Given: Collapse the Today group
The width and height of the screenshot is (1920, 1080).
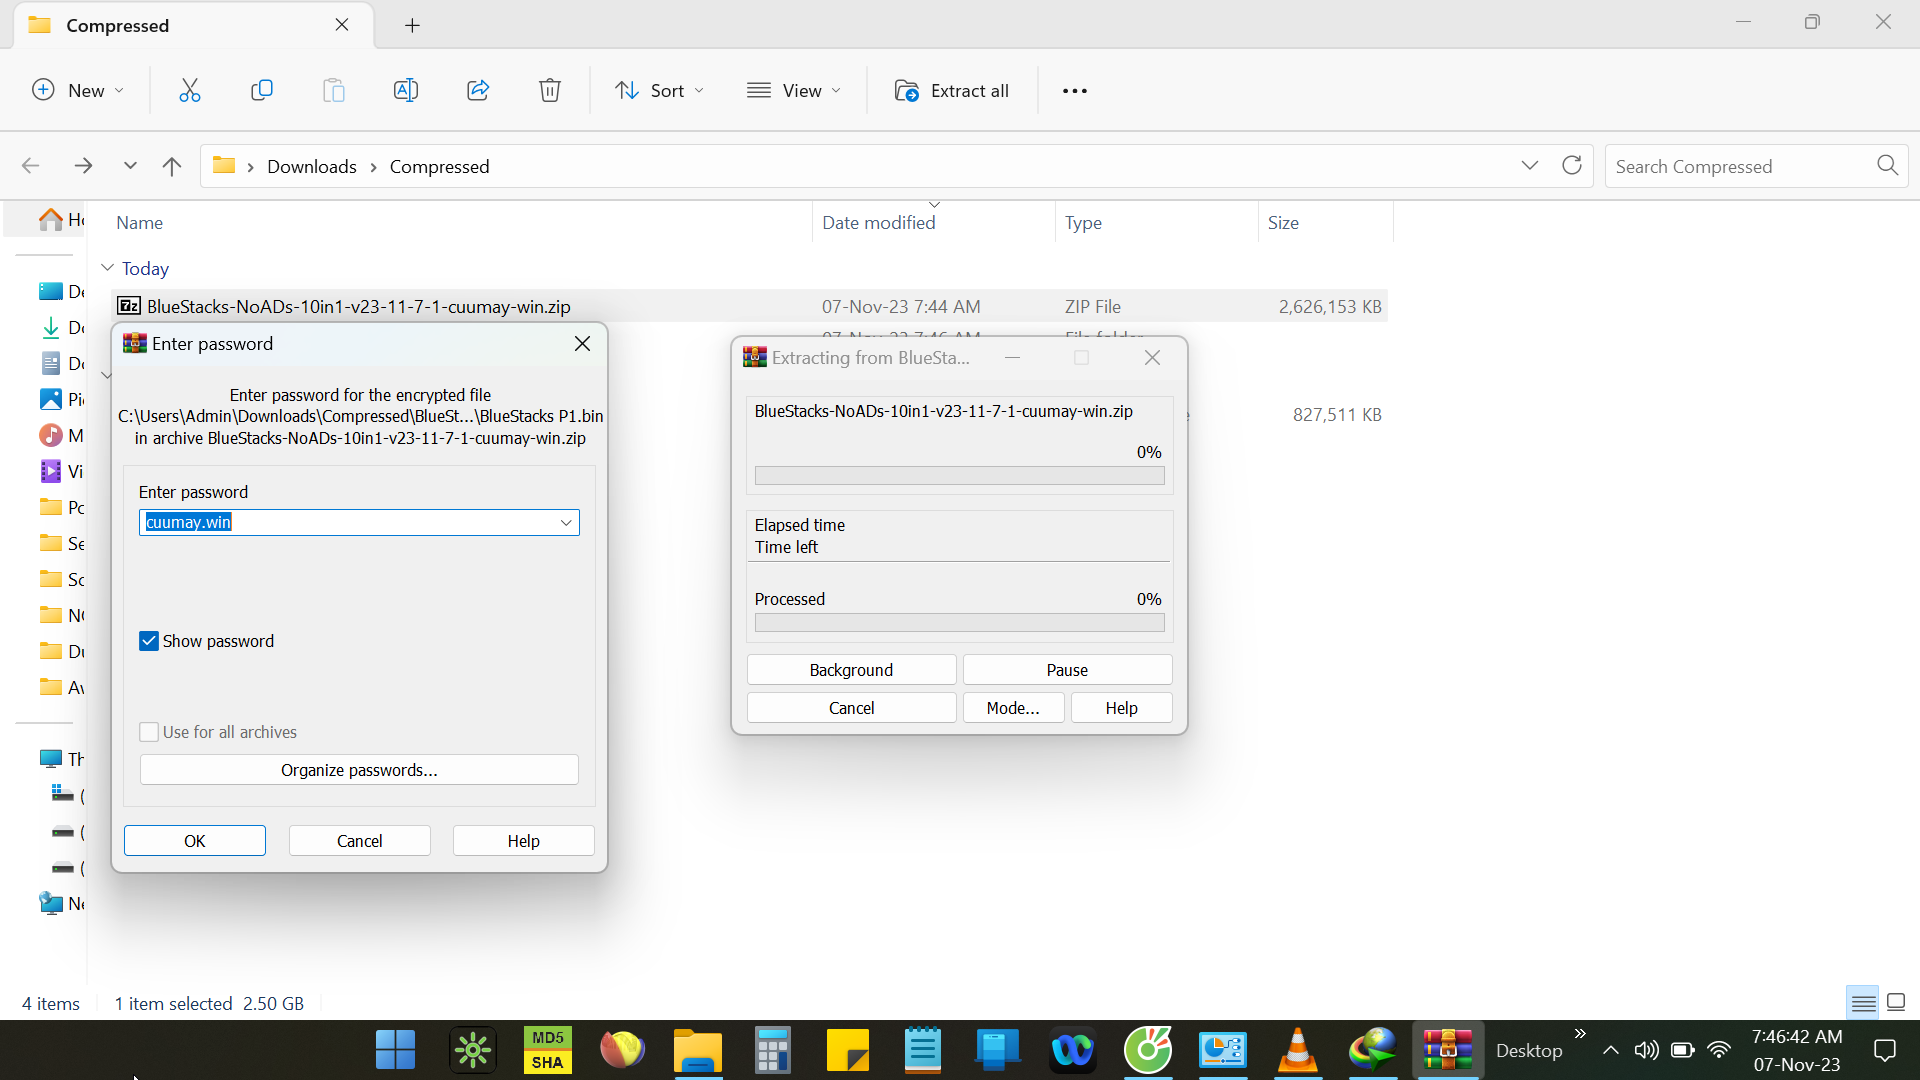Looking at the screenshot, I should pyautogui.click(x=108, y=268).
